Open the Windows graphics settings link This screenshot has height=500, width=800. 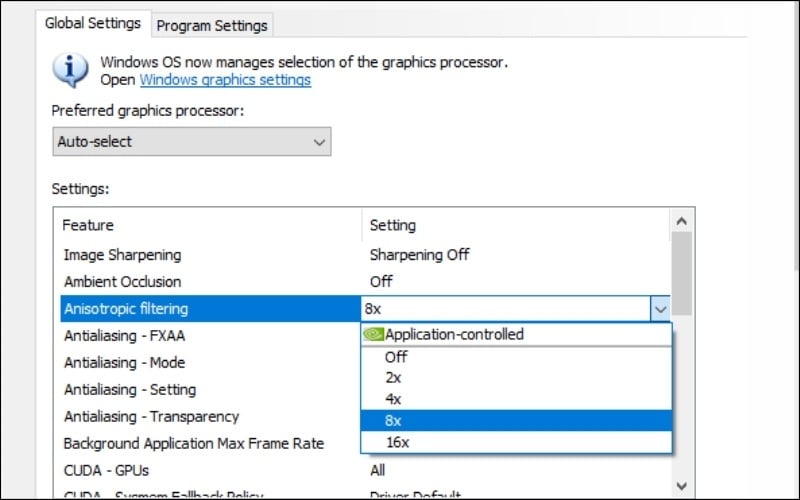(x=225, y=80)
